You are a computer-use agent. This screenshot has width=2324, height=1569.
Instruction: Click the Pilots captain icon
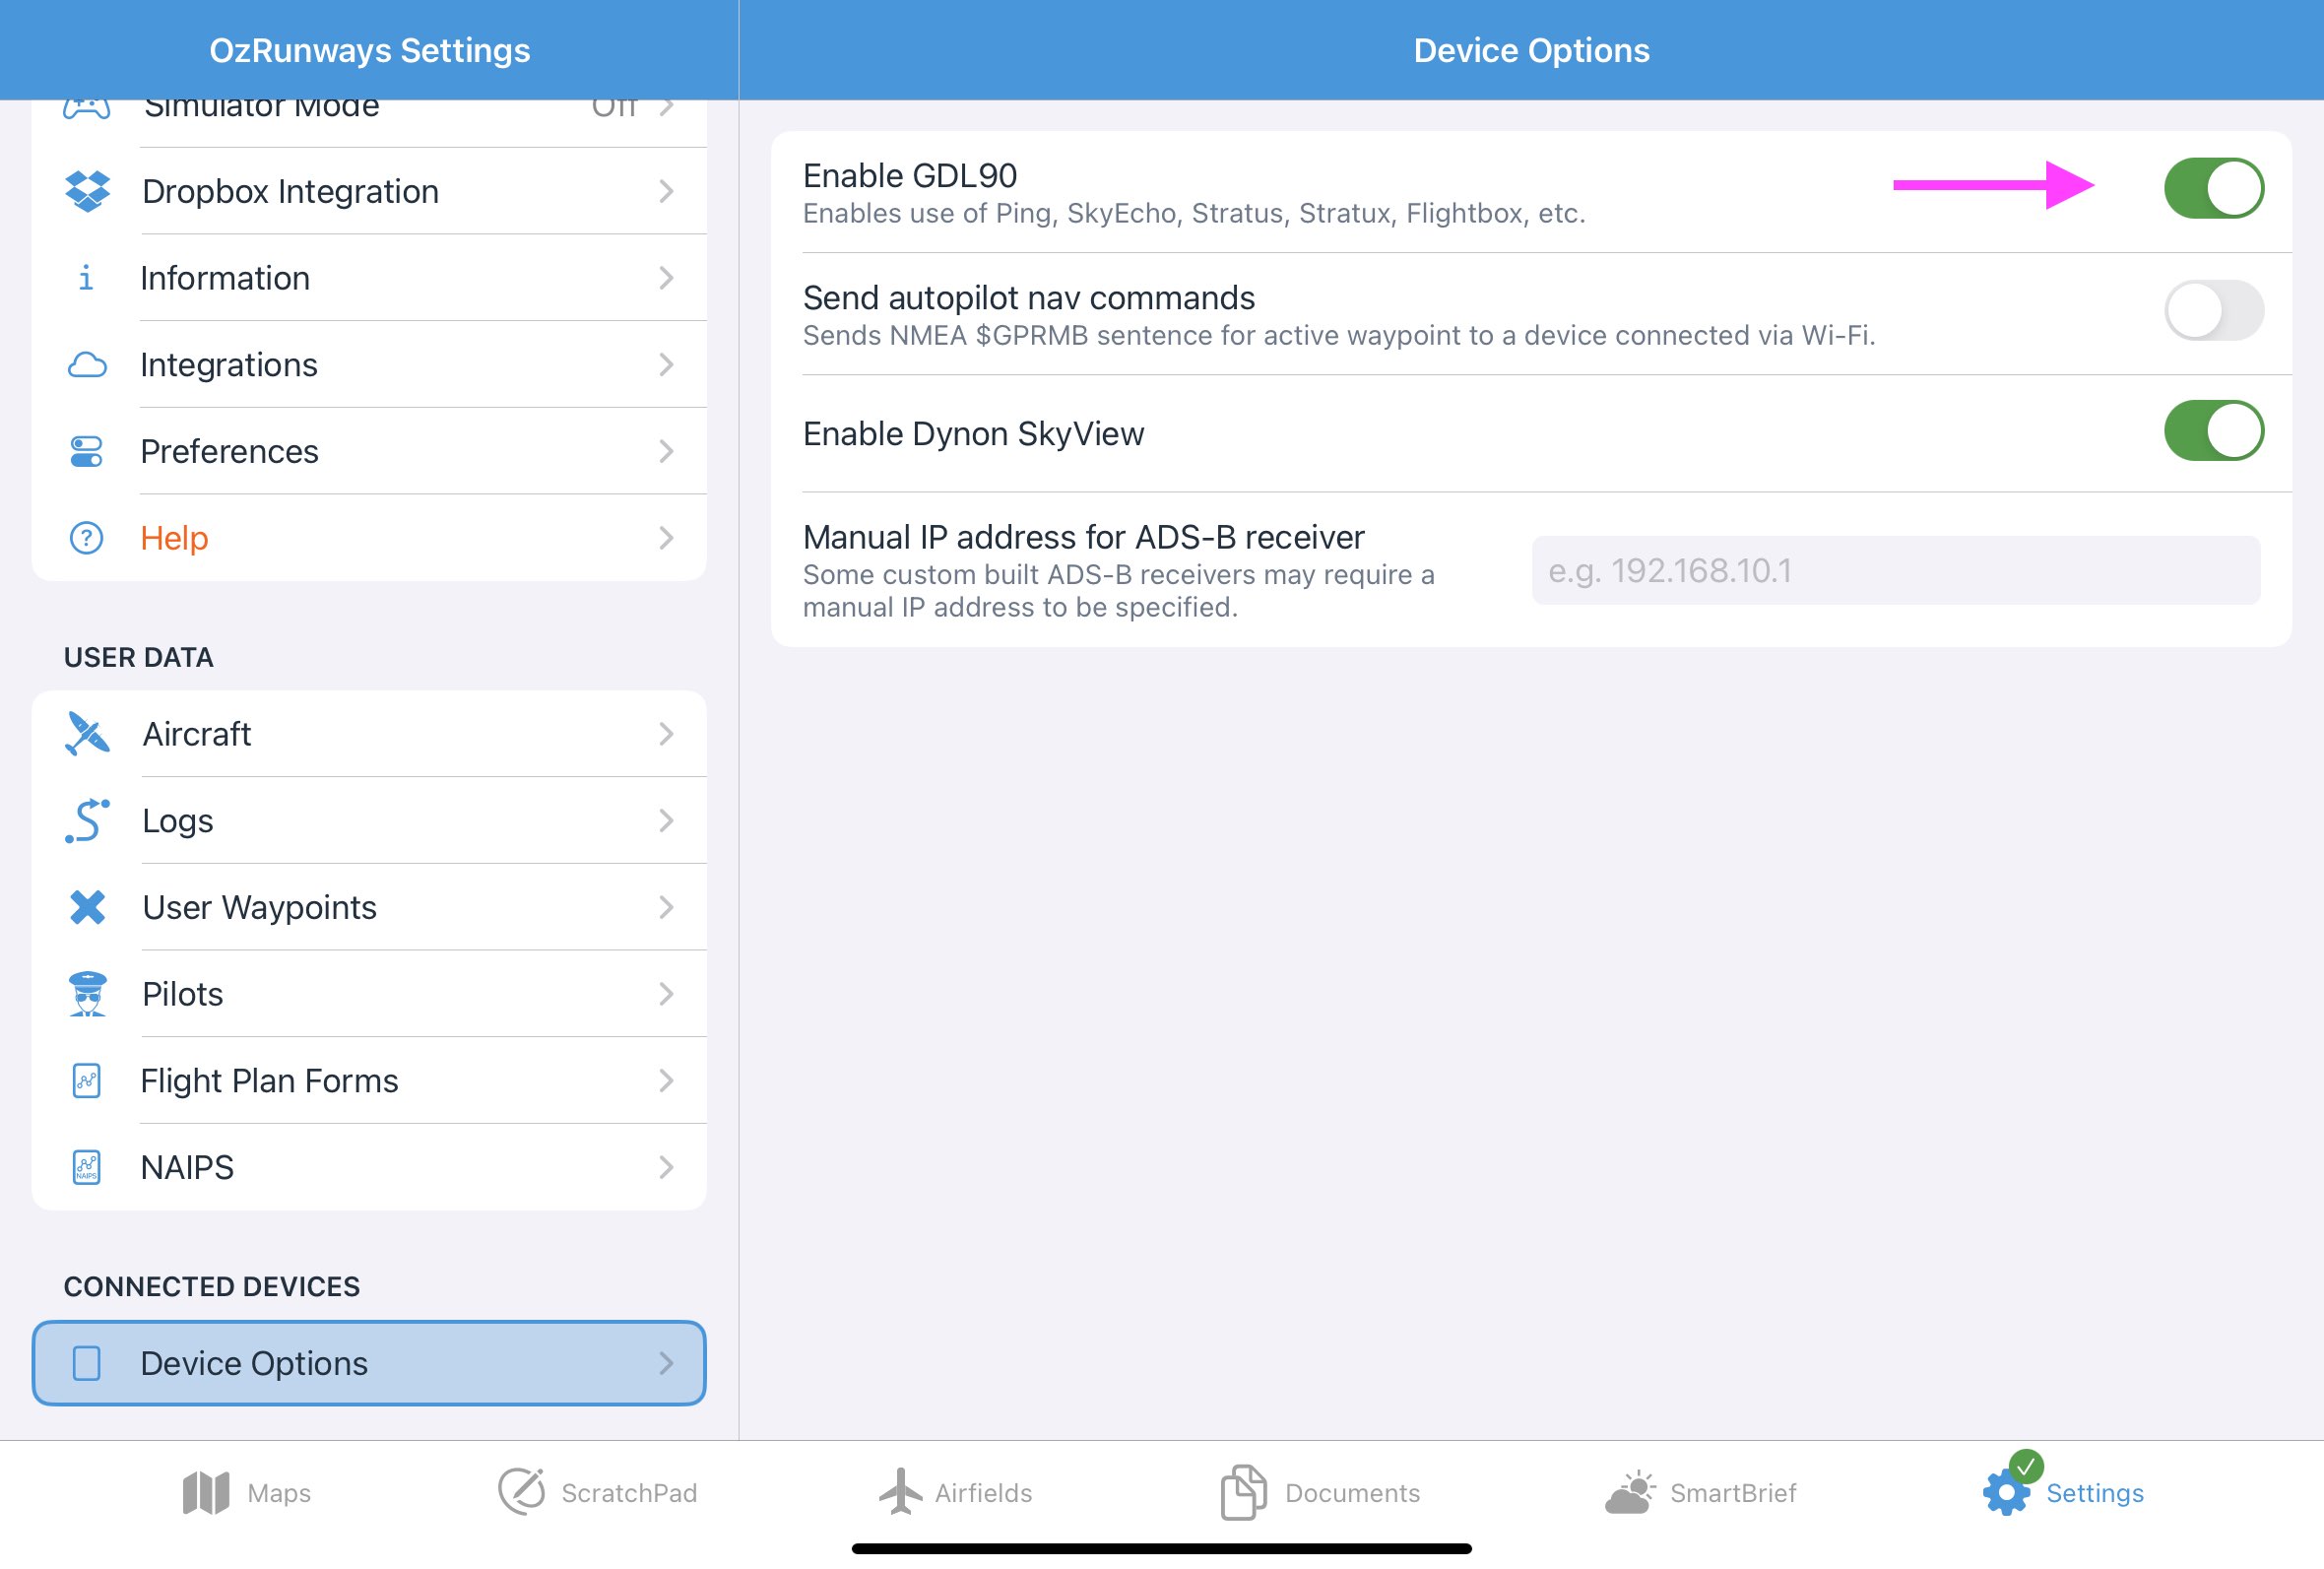tap(87, 994)
